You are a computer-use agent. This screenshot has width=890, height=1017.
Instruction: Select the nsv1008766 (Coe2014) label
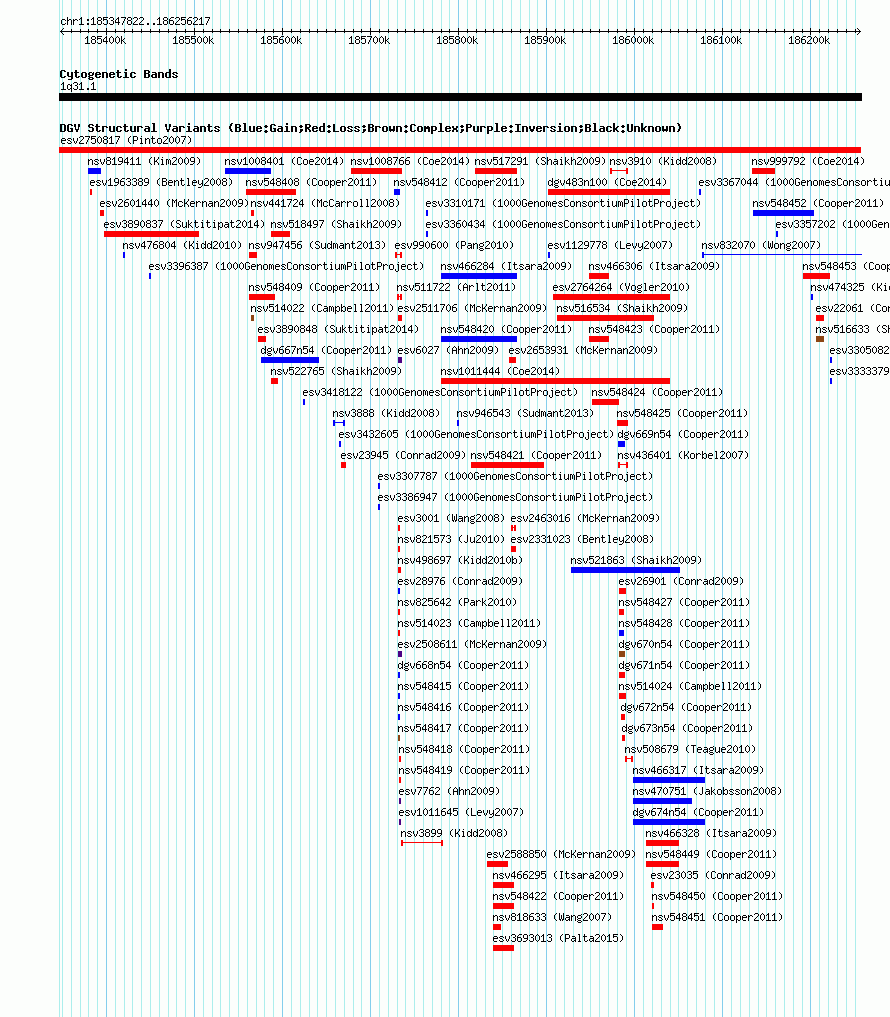click(410, 161)
